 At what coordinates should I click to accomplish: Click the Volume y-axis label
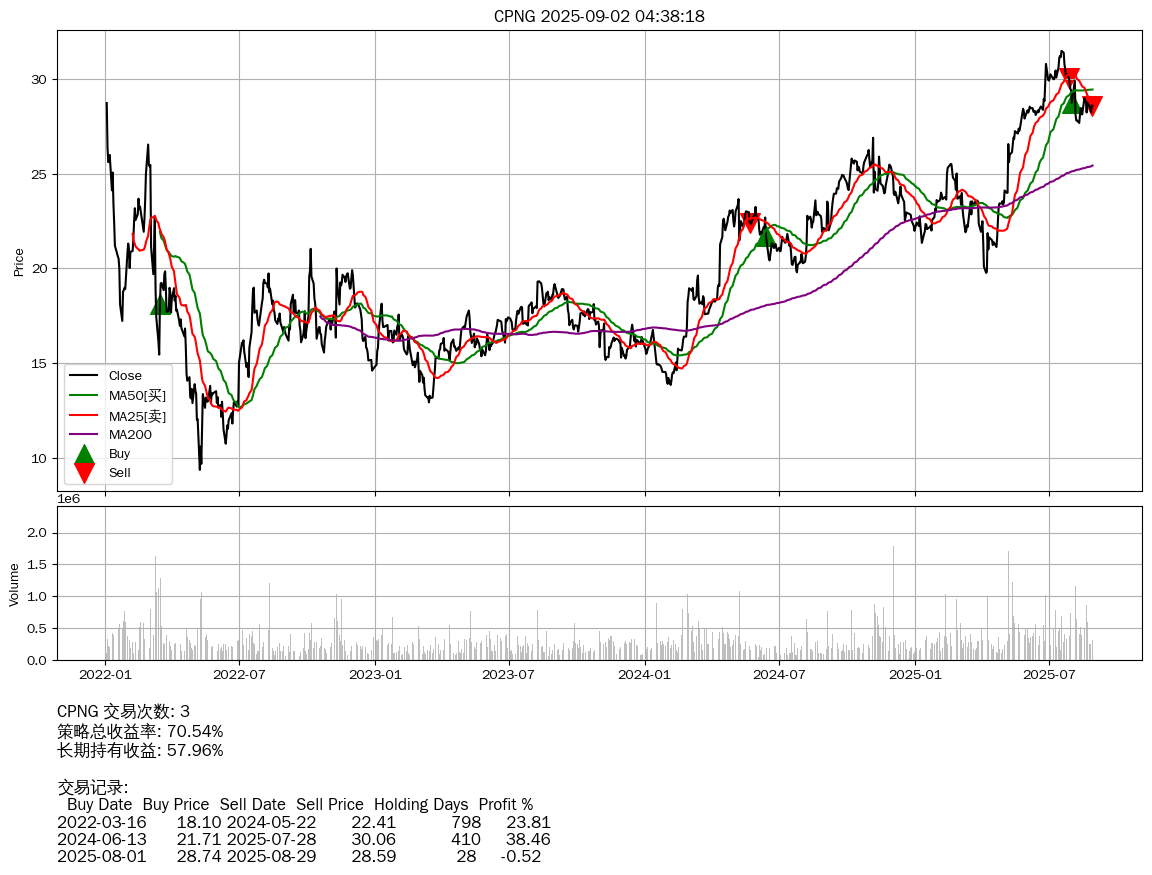[14, 584]
